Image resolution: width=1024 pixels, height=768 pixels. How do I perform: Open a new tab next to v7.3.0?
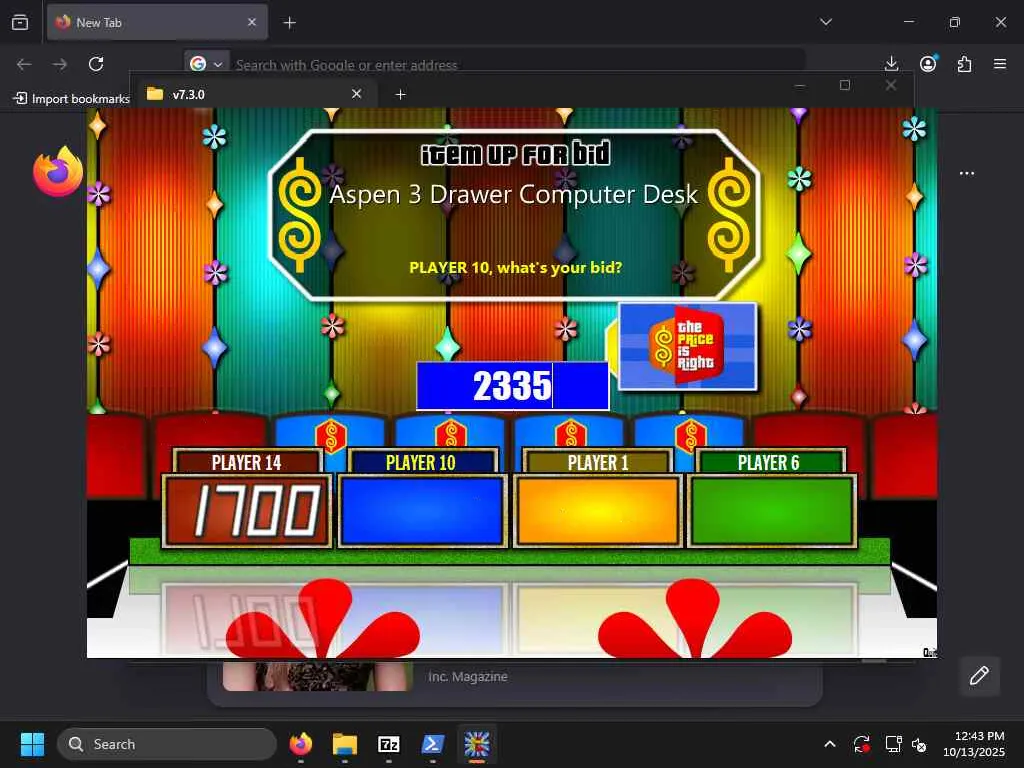click(400, 95)
